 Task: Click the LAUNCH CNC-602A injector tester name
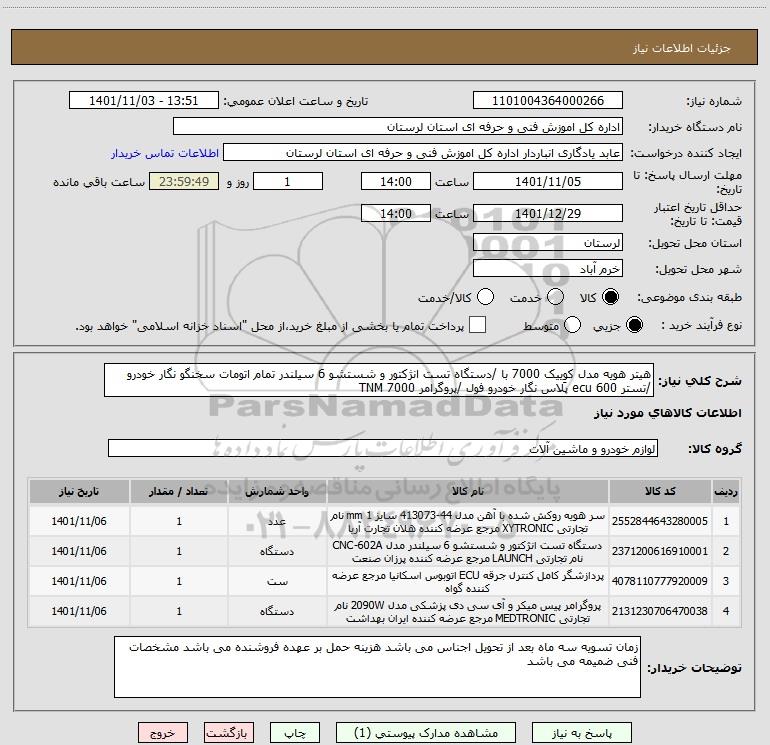pos(468,552)
